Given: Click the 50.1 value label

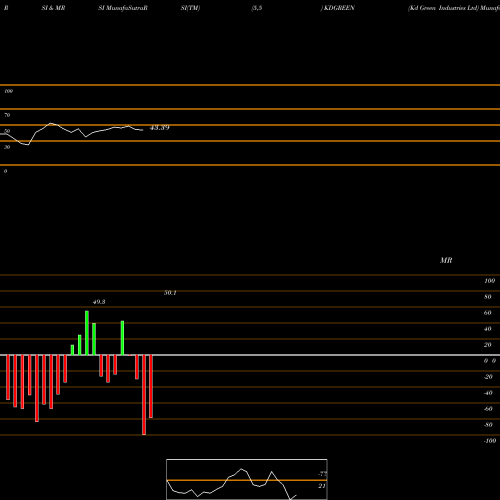Looking at the screenshot, I should click(170, 293).
